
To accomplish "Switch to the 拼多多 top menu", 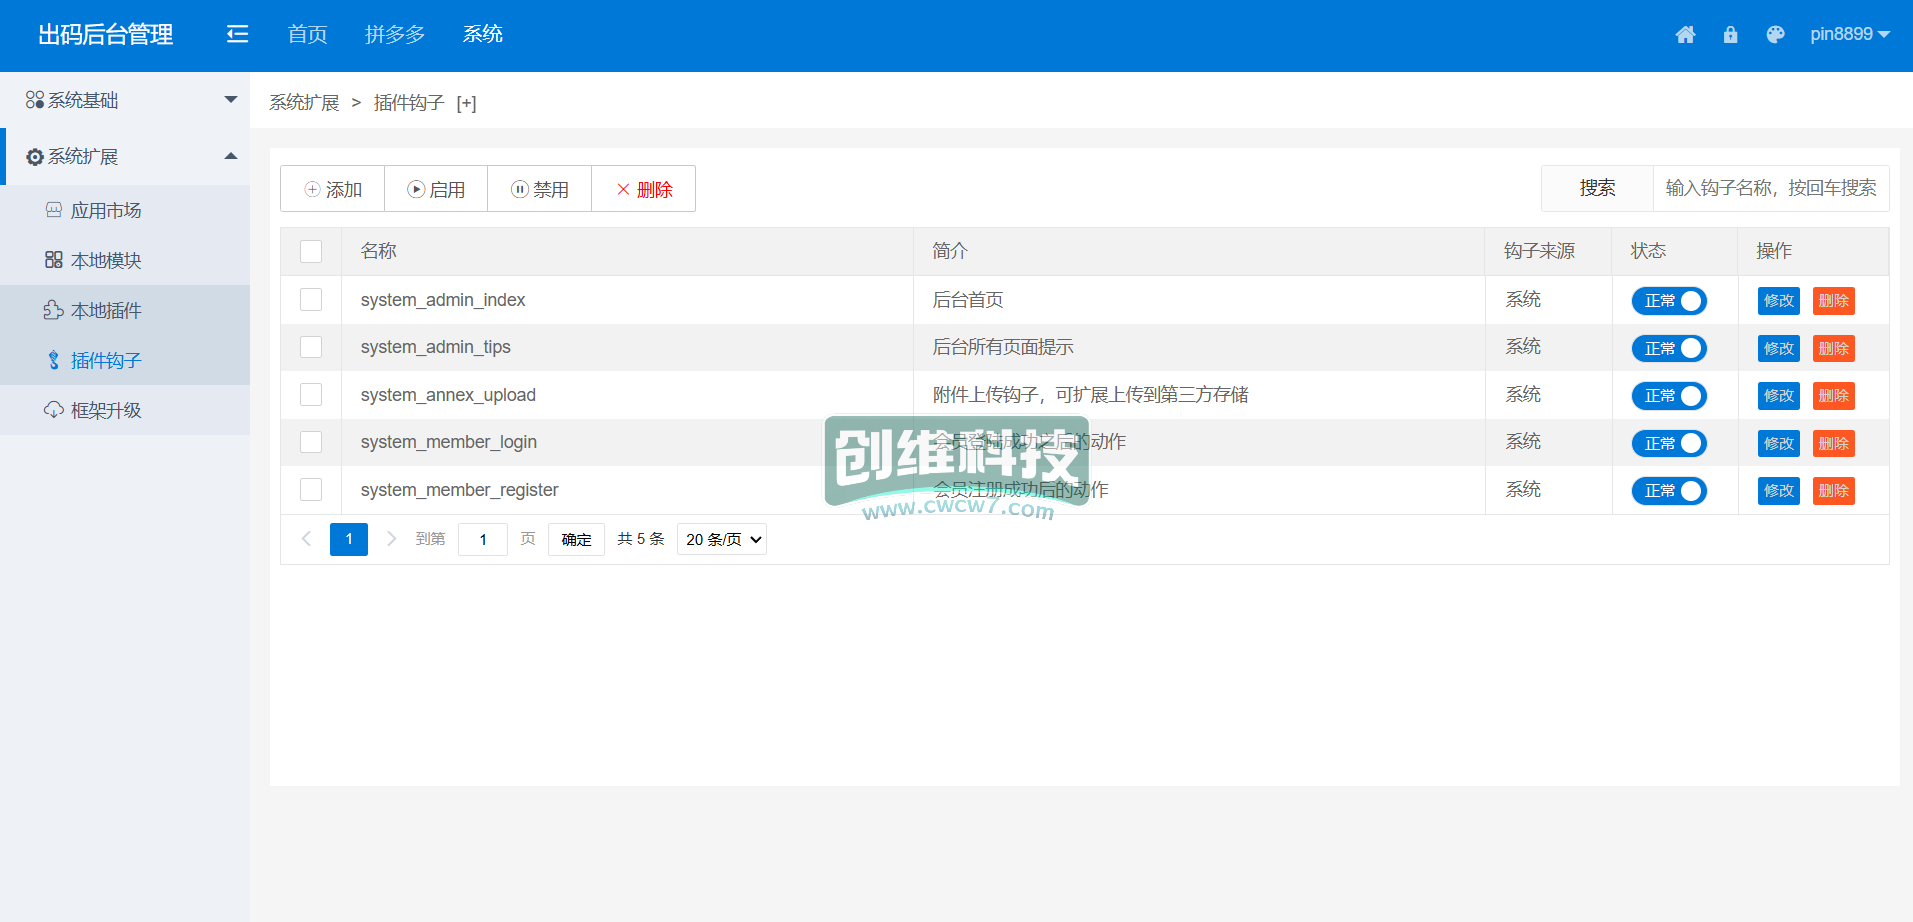I will coord(395,35).
